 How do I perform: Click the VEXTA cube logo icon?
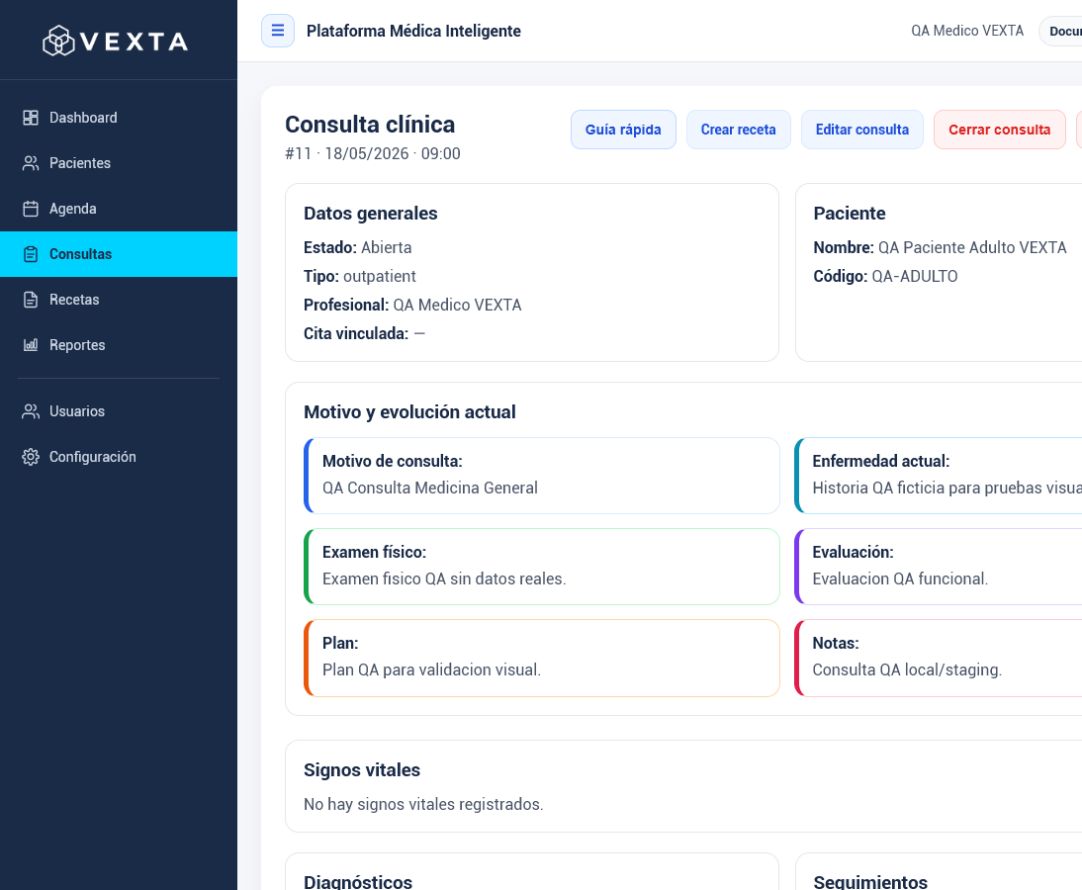(x=59, y=41)
